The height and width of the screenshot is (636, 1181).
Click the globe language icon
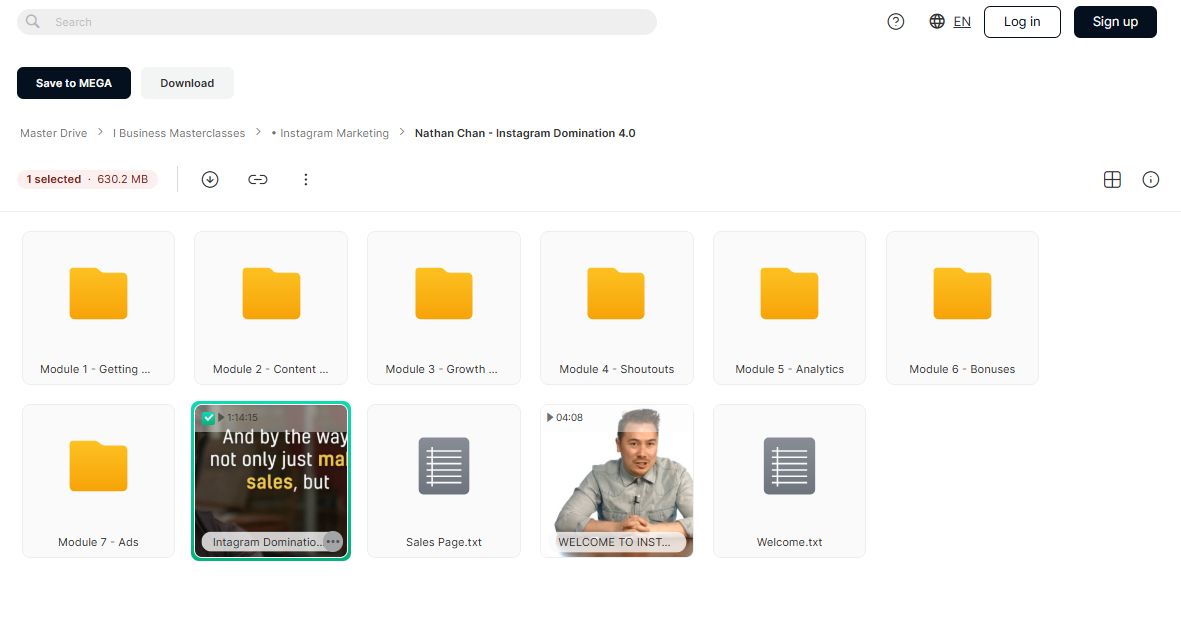[937, 22]
